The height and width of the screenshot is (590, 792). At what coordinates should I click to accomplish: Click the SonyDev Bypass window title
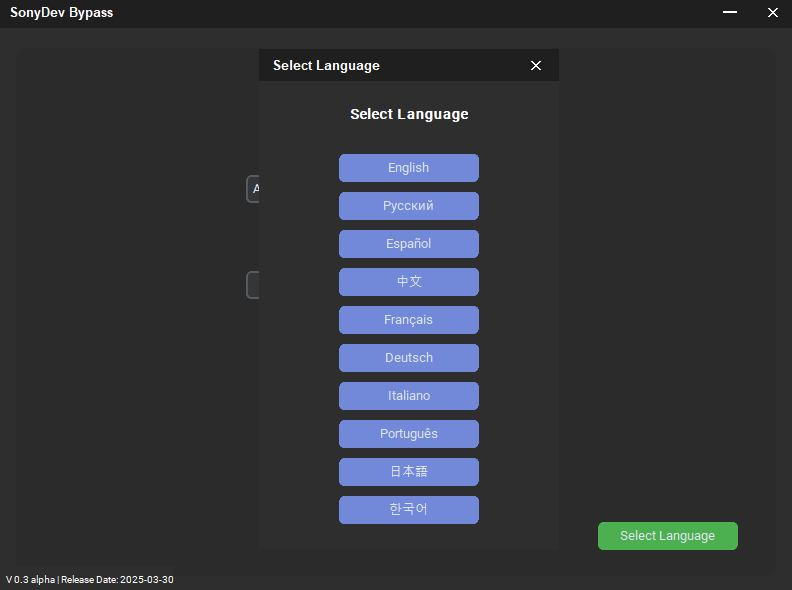click(62, 13)
